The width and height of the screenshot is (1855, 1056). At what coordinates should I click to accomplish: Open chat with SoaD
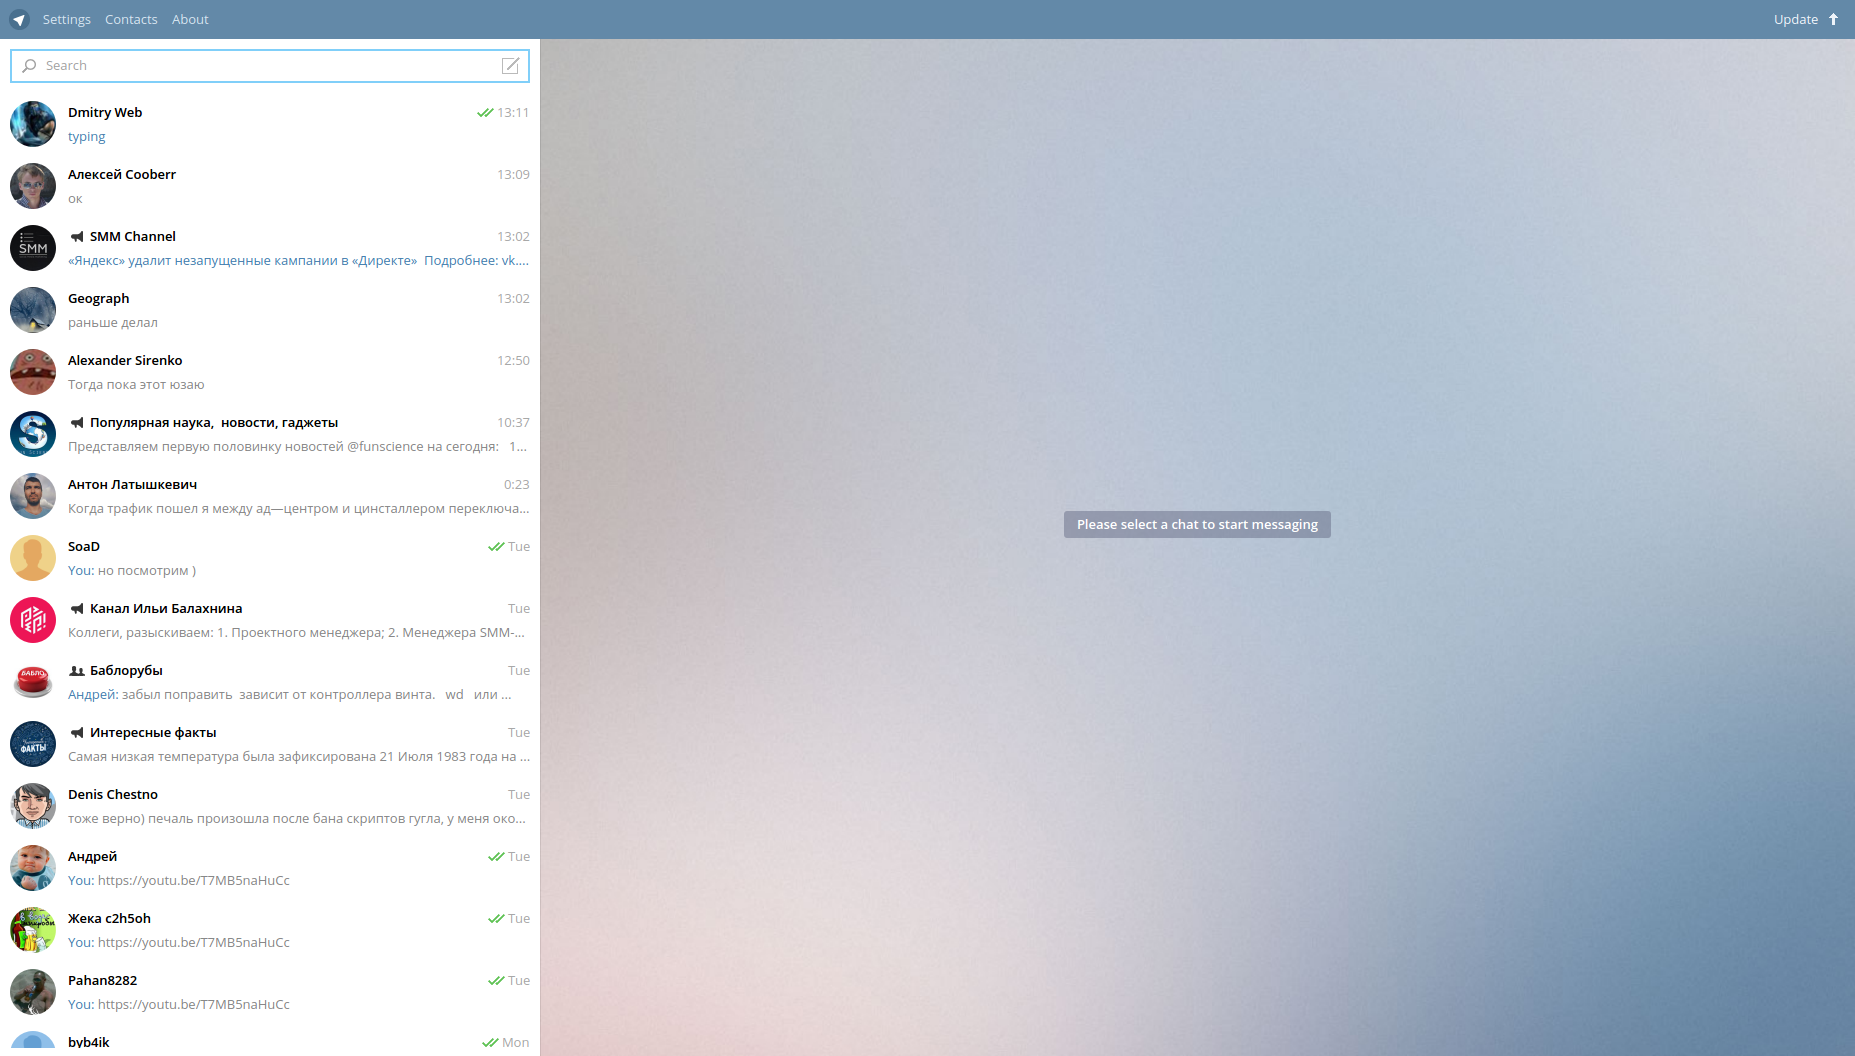pos(270,558)
